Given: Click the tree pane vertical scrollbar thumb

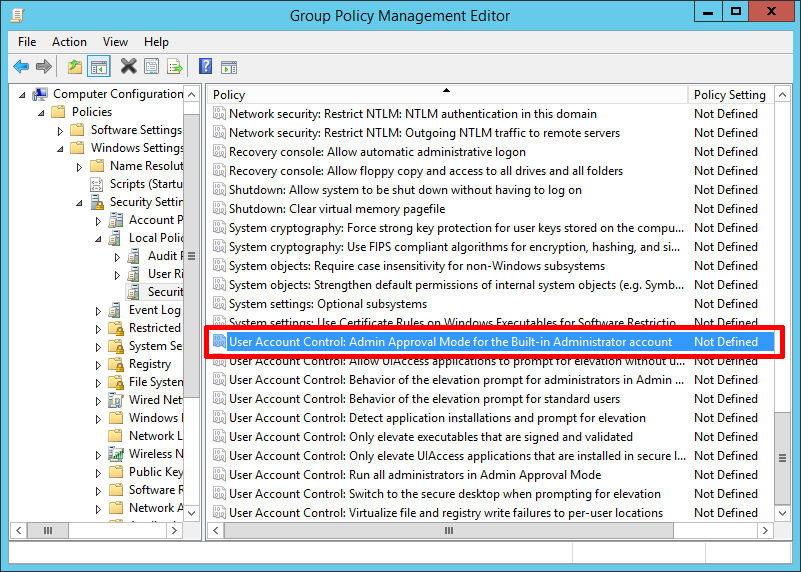Looking at the screenshot, I should [192, 256].
